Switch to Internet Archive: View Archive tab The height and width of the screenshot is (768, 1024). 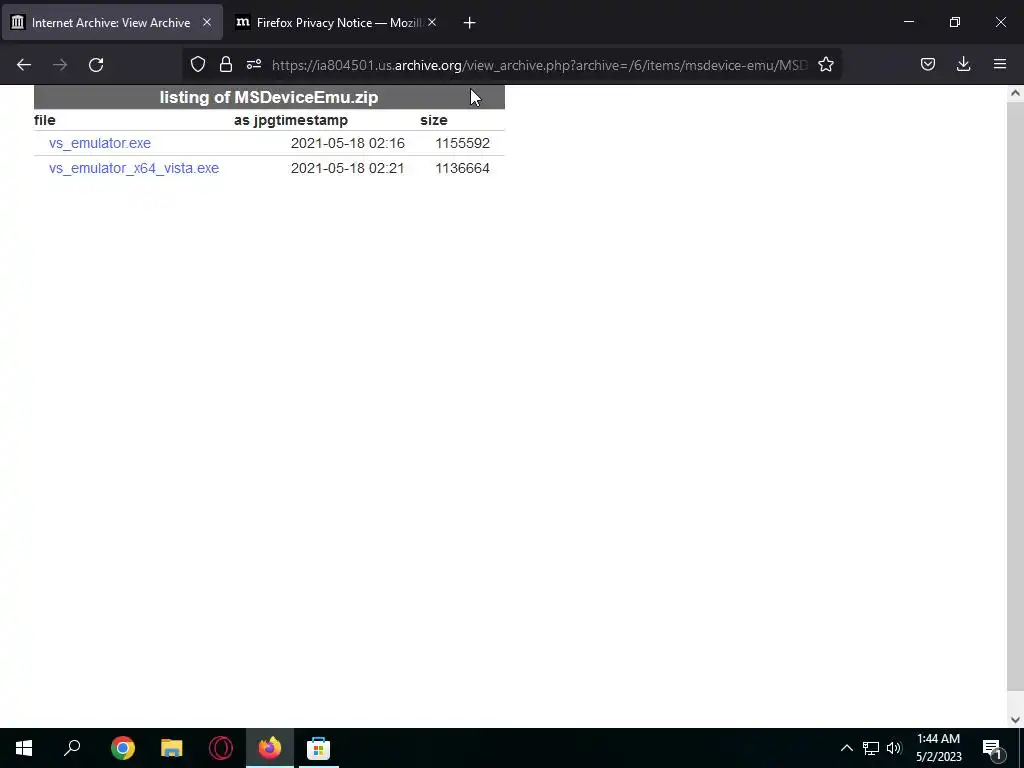tap(112, 22)
